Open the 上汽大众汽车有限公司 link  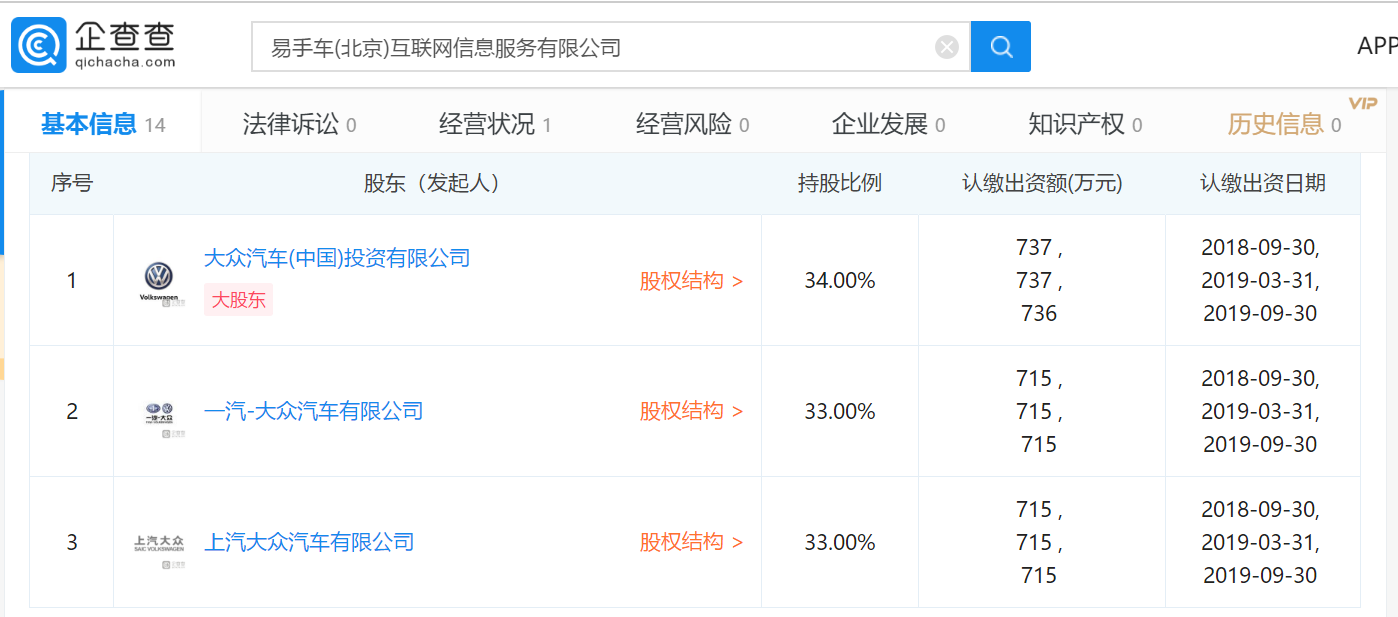point(310,542)
